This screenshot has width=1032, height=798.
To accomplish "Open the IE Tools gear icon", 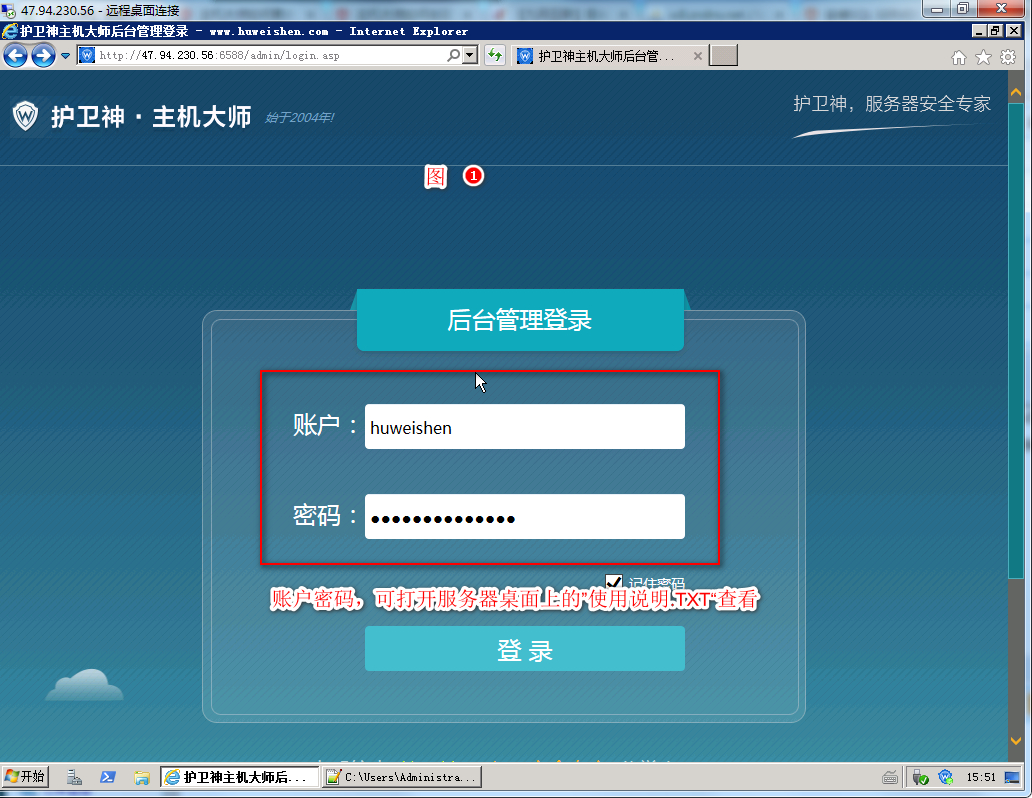I will click(x=1007, y=58).
